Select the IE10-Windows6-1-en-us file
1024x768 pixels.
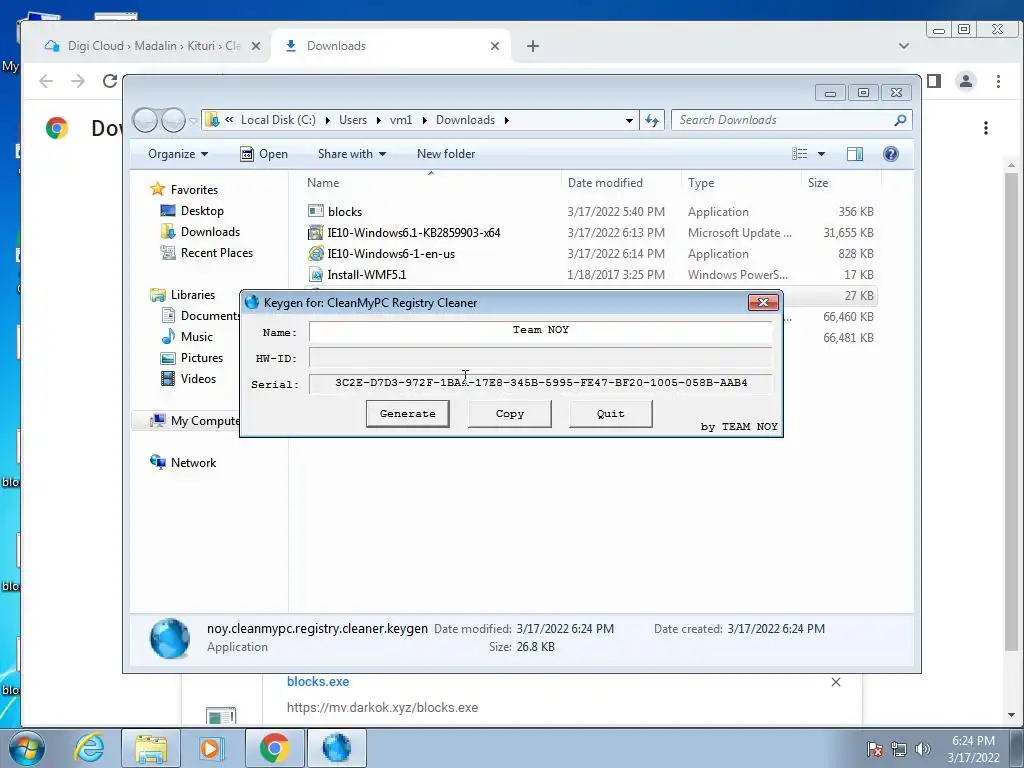[x=391, y=253]
